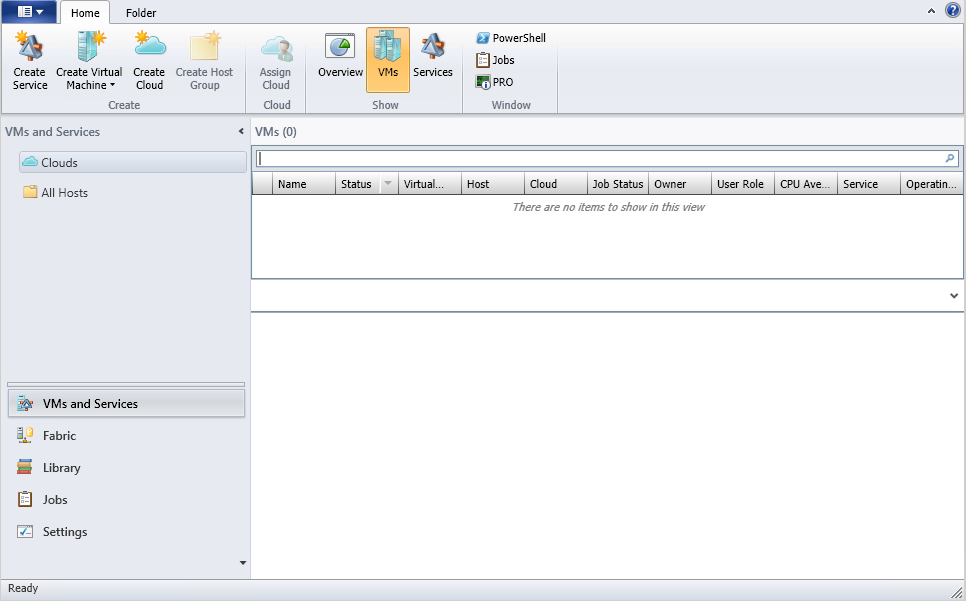Viewport: 966px width, 601px height.
Task: Go to the Library workspace
Action: [x=61, y=468]
